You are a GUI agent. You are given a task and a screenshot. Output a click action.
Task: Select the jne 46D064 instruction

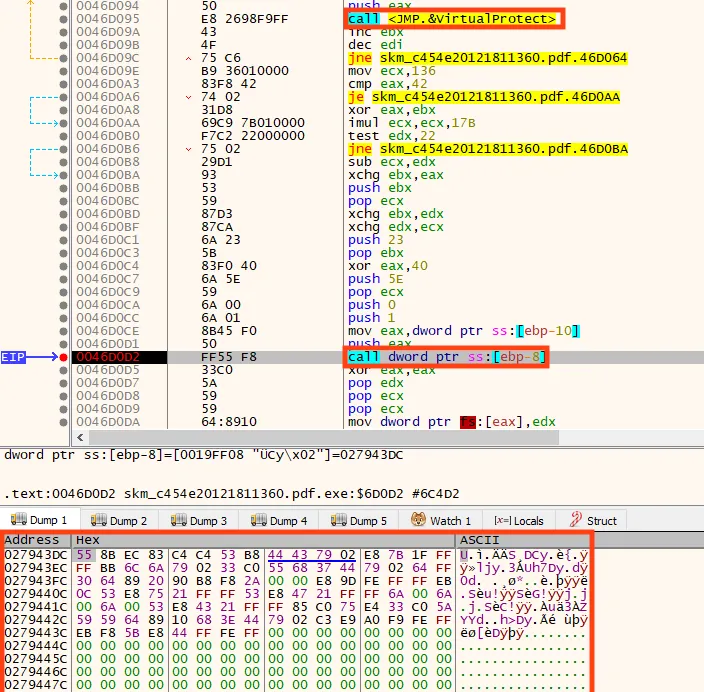488,58
